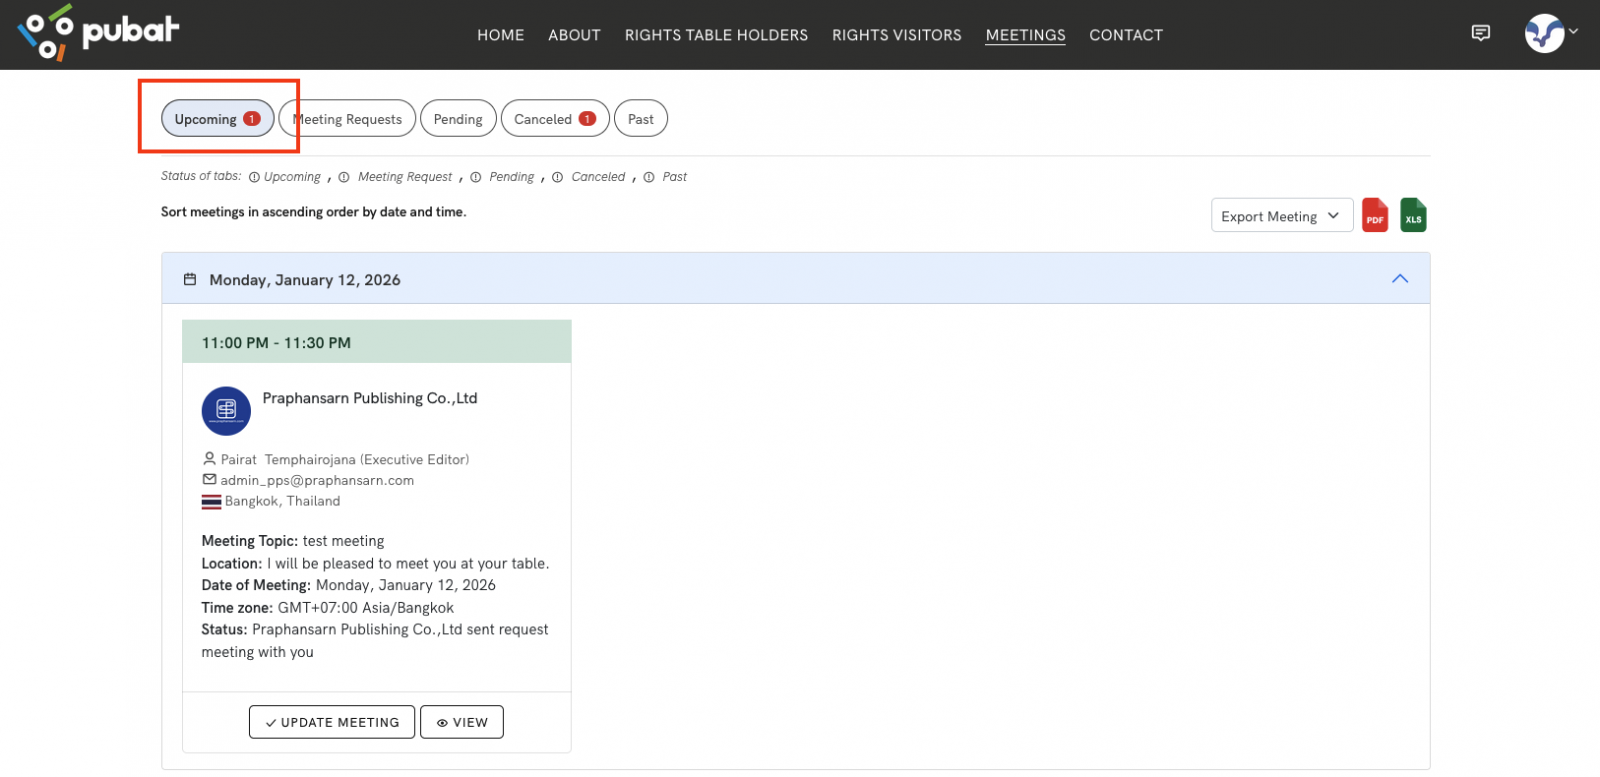Viewport: 1600px width, 777px height.
Task: Click the 'Status of tabs:' label
Action: point(201,176)
